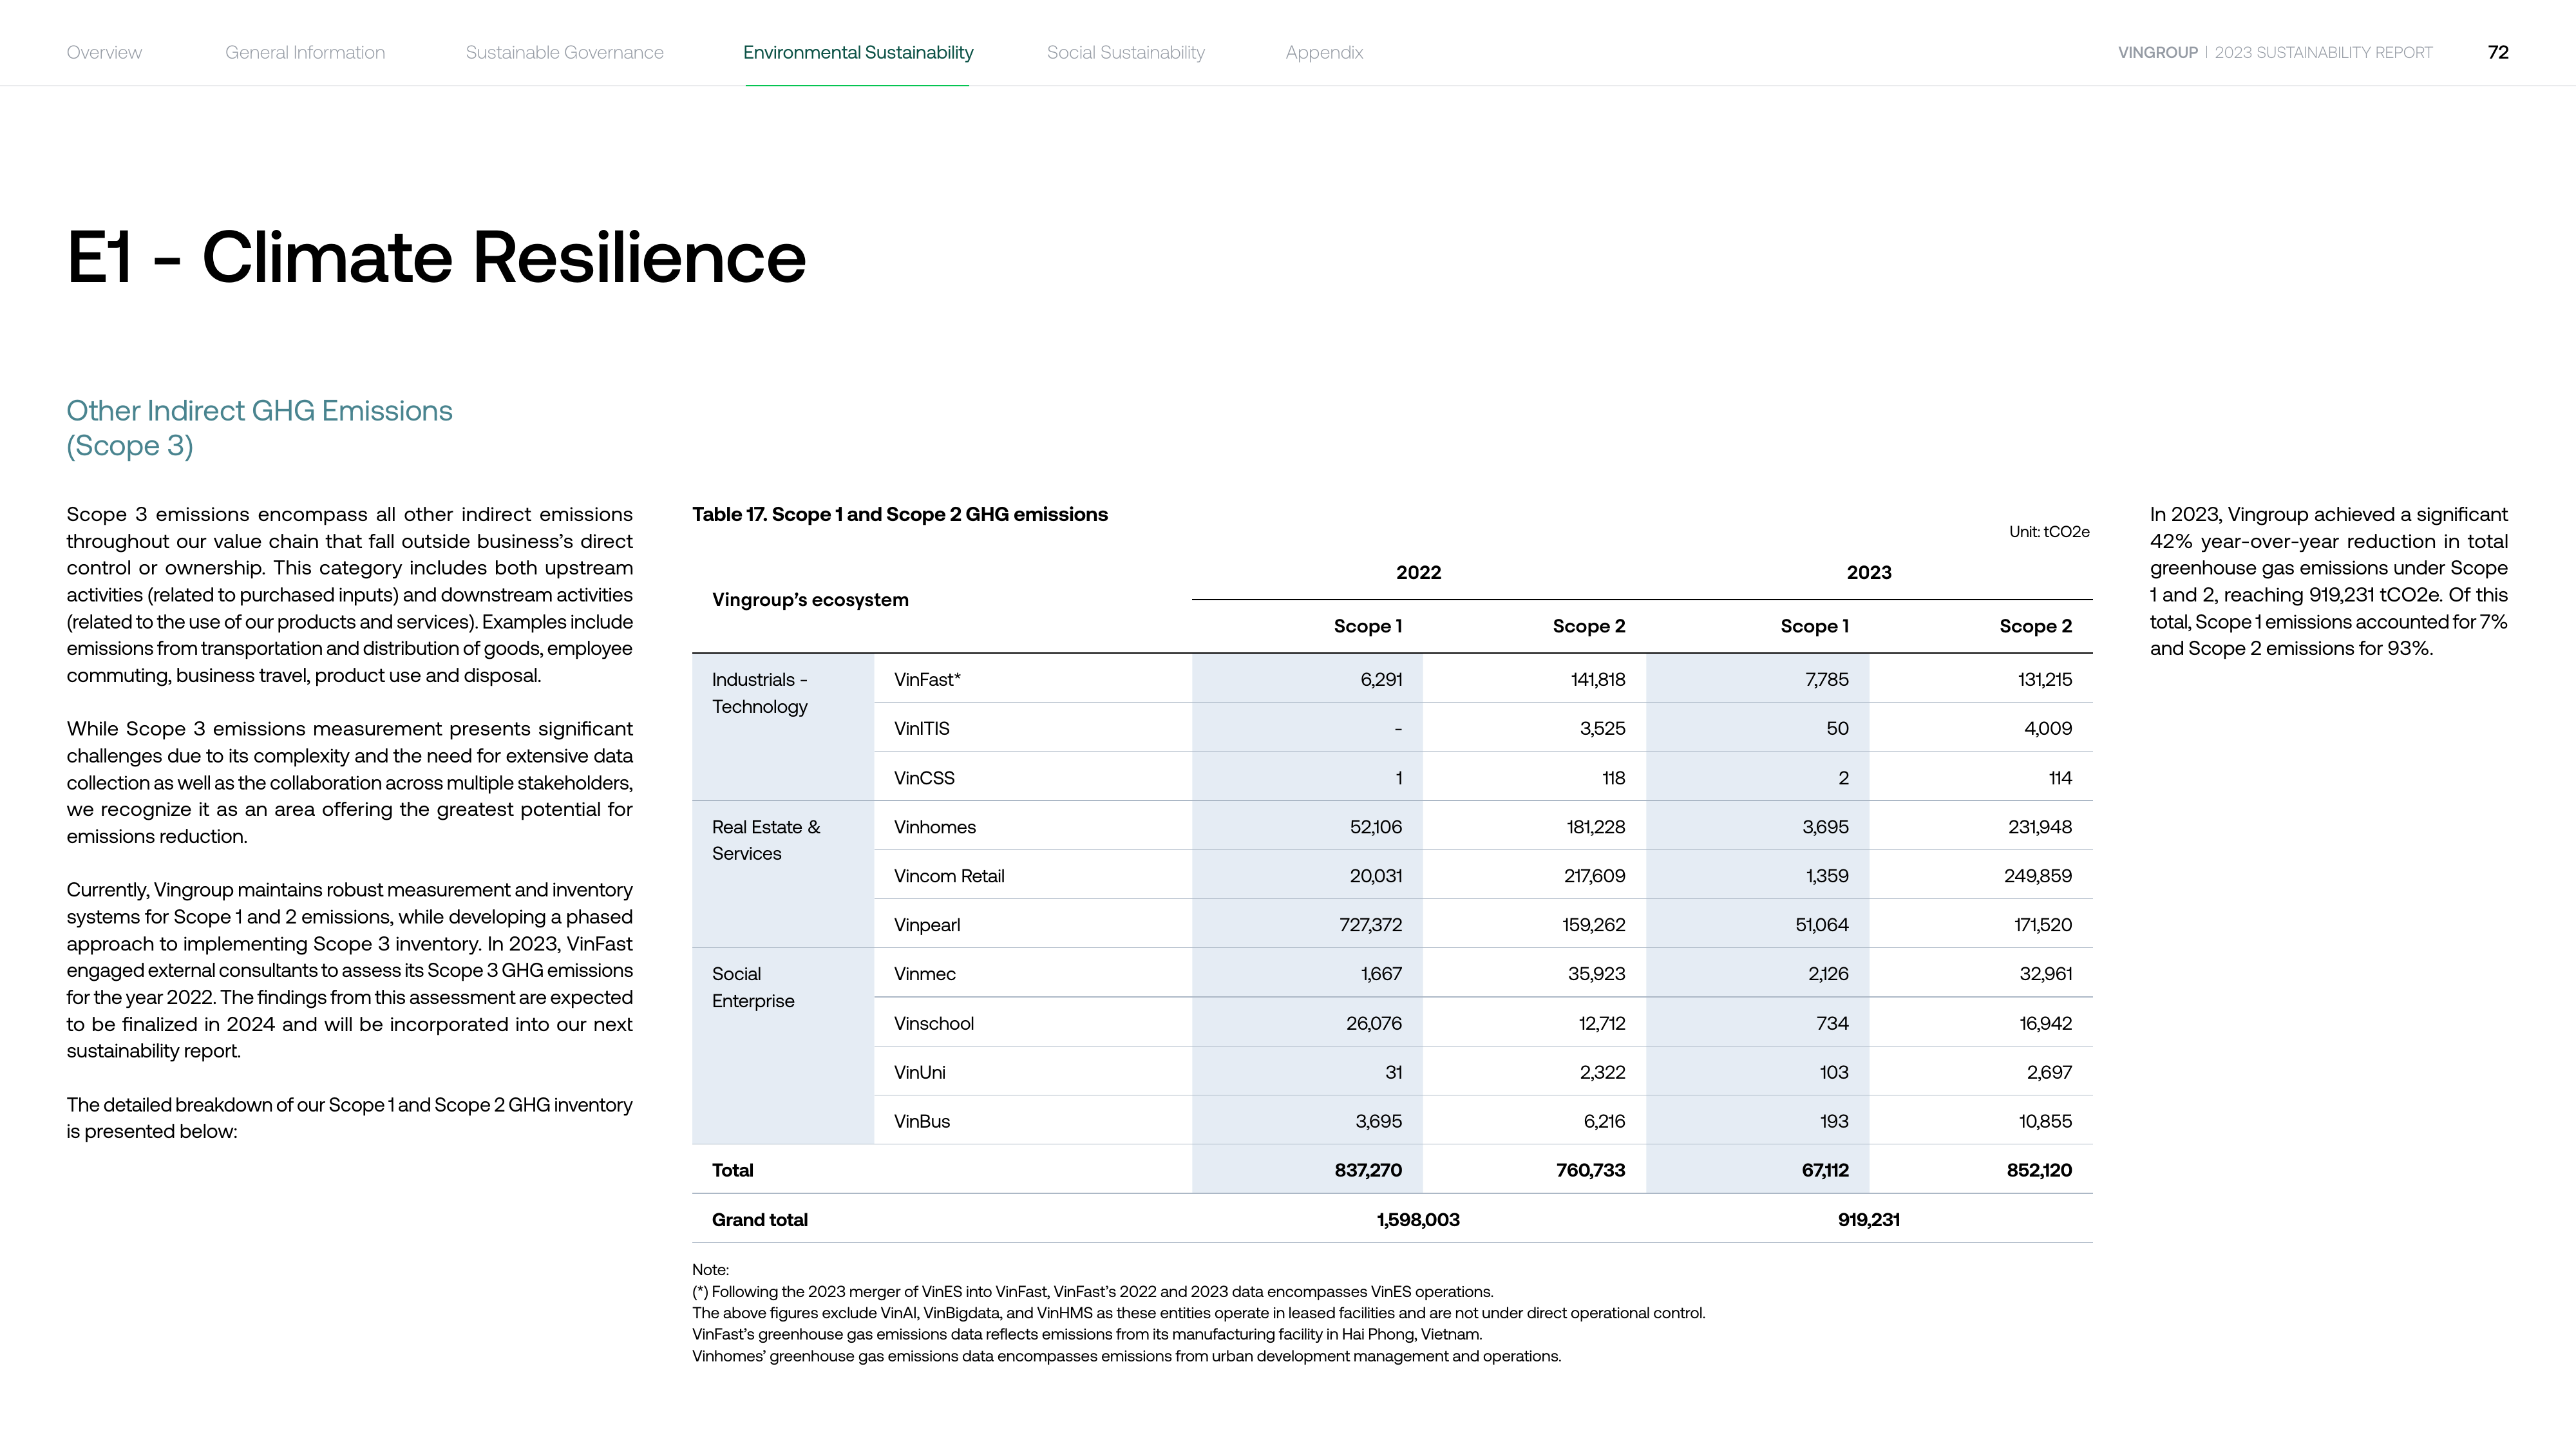Select the VinBus row label

coord(921,1122)
